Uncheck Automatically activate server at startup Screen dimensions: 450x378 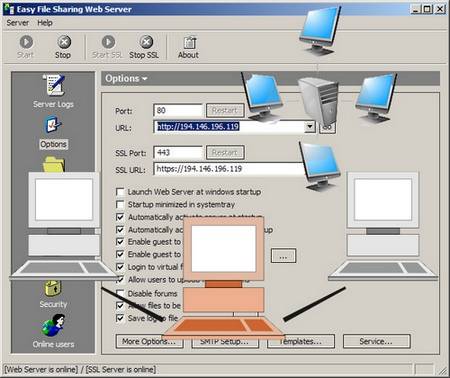coord(120,217)
